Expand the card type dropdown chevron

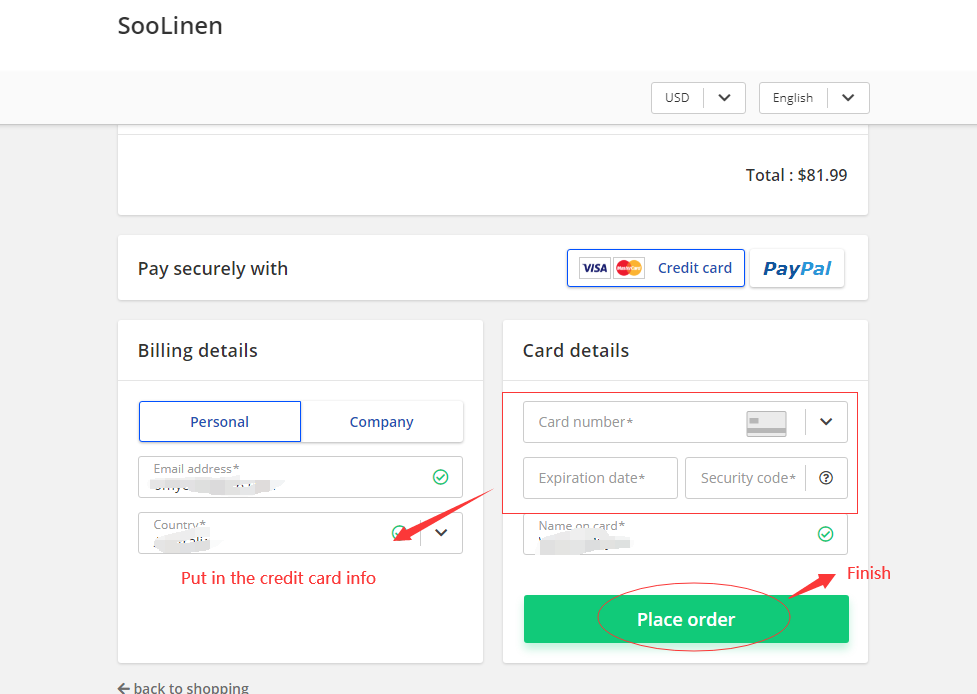[x=826, y=422]
